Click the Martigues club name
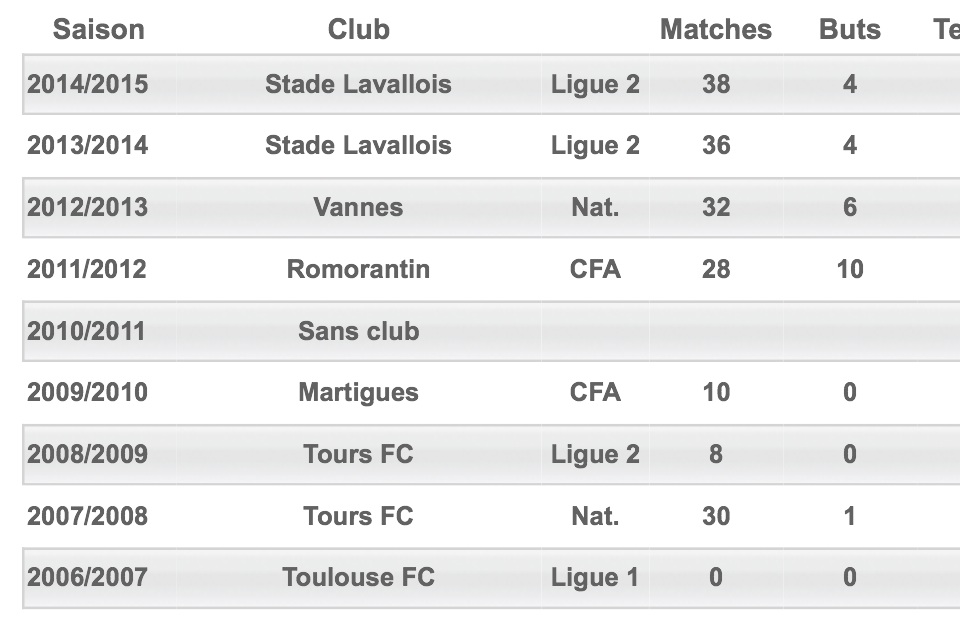Screen dimensions: 960x640 [358, 392]
